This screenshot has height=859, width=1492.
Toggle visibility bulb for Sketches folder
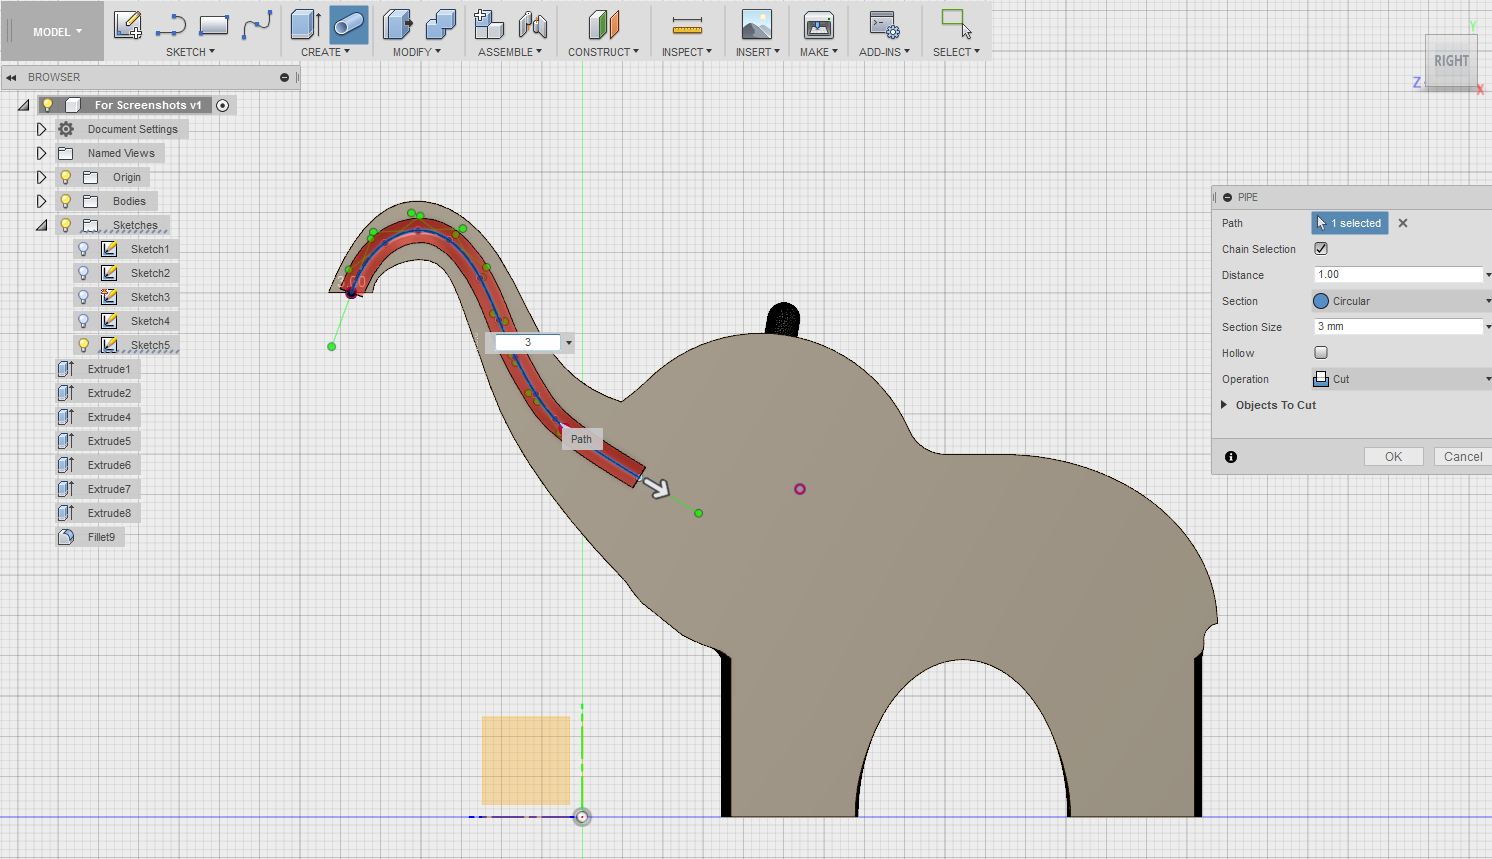tap(66, 225)
